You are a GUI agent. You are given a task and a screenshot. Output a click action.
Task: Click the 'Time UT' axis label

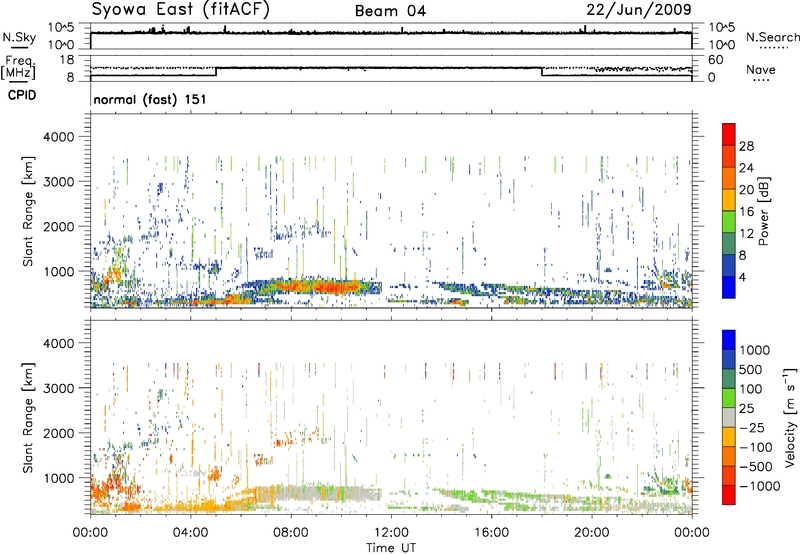pyautogui.click(x=391, y=547)
